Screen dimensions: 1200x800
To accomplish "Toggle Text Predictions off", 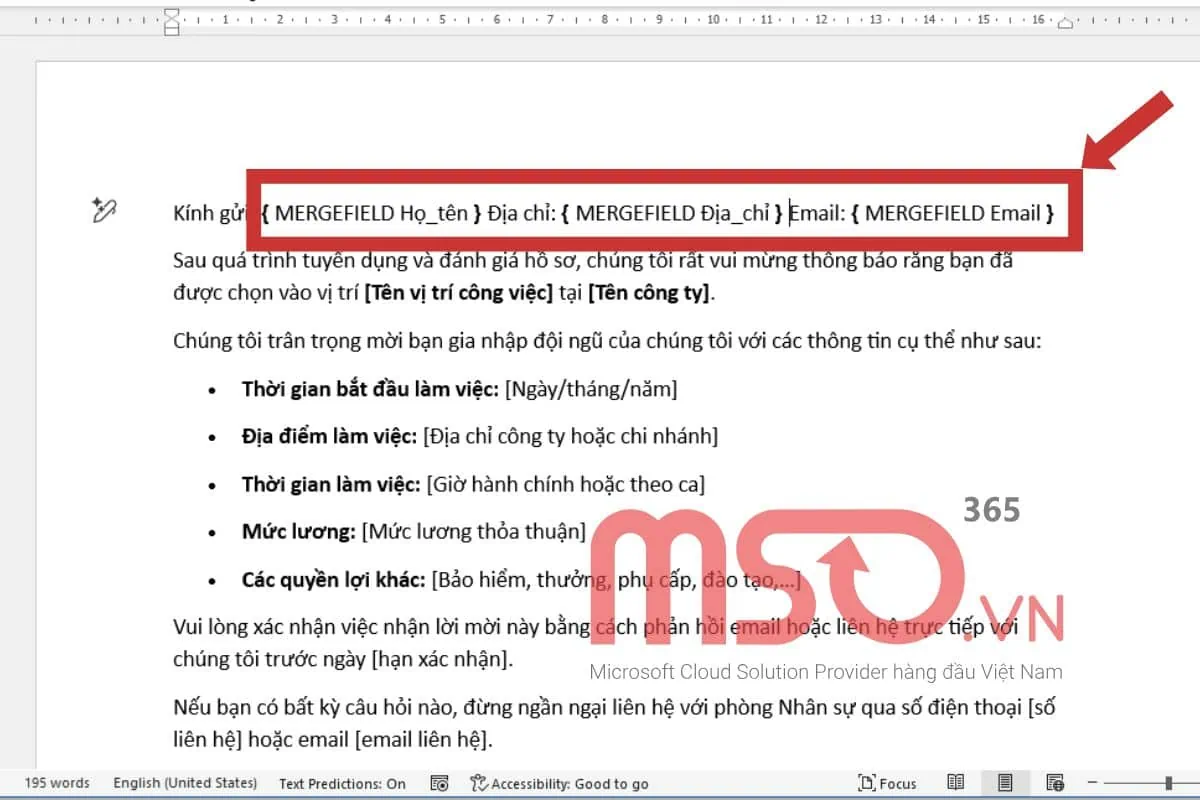I will 340,784.
